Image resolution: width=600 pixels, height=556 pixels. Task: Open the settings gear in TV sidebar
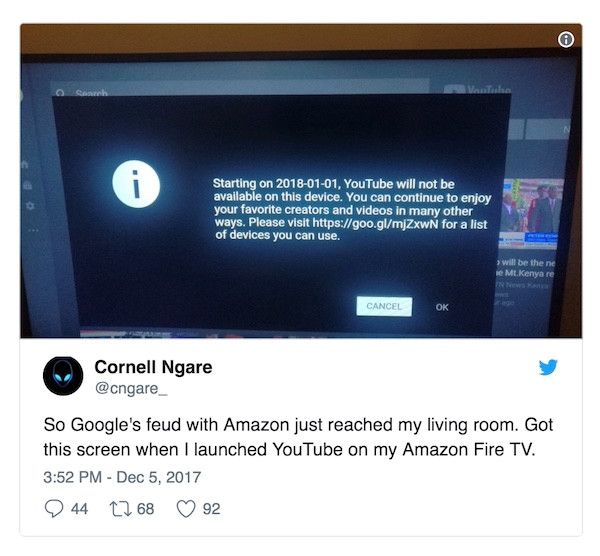30,206
